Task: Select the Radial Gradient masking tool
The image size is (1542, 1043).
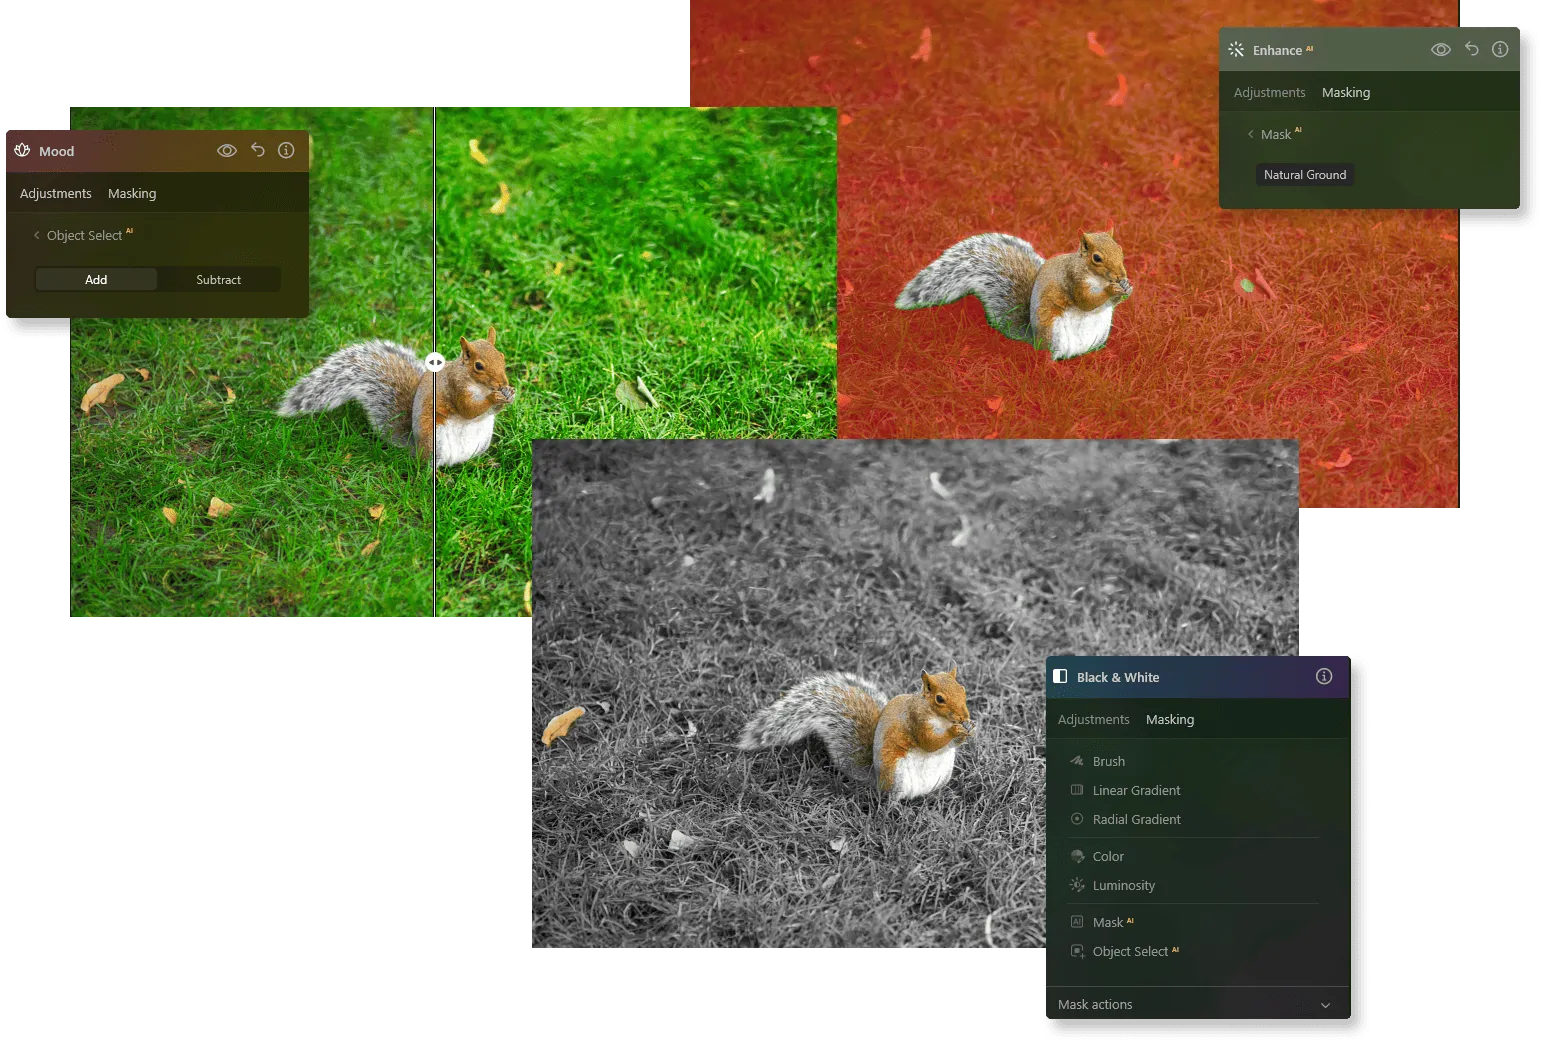Action: click(x=1136, y=819)
